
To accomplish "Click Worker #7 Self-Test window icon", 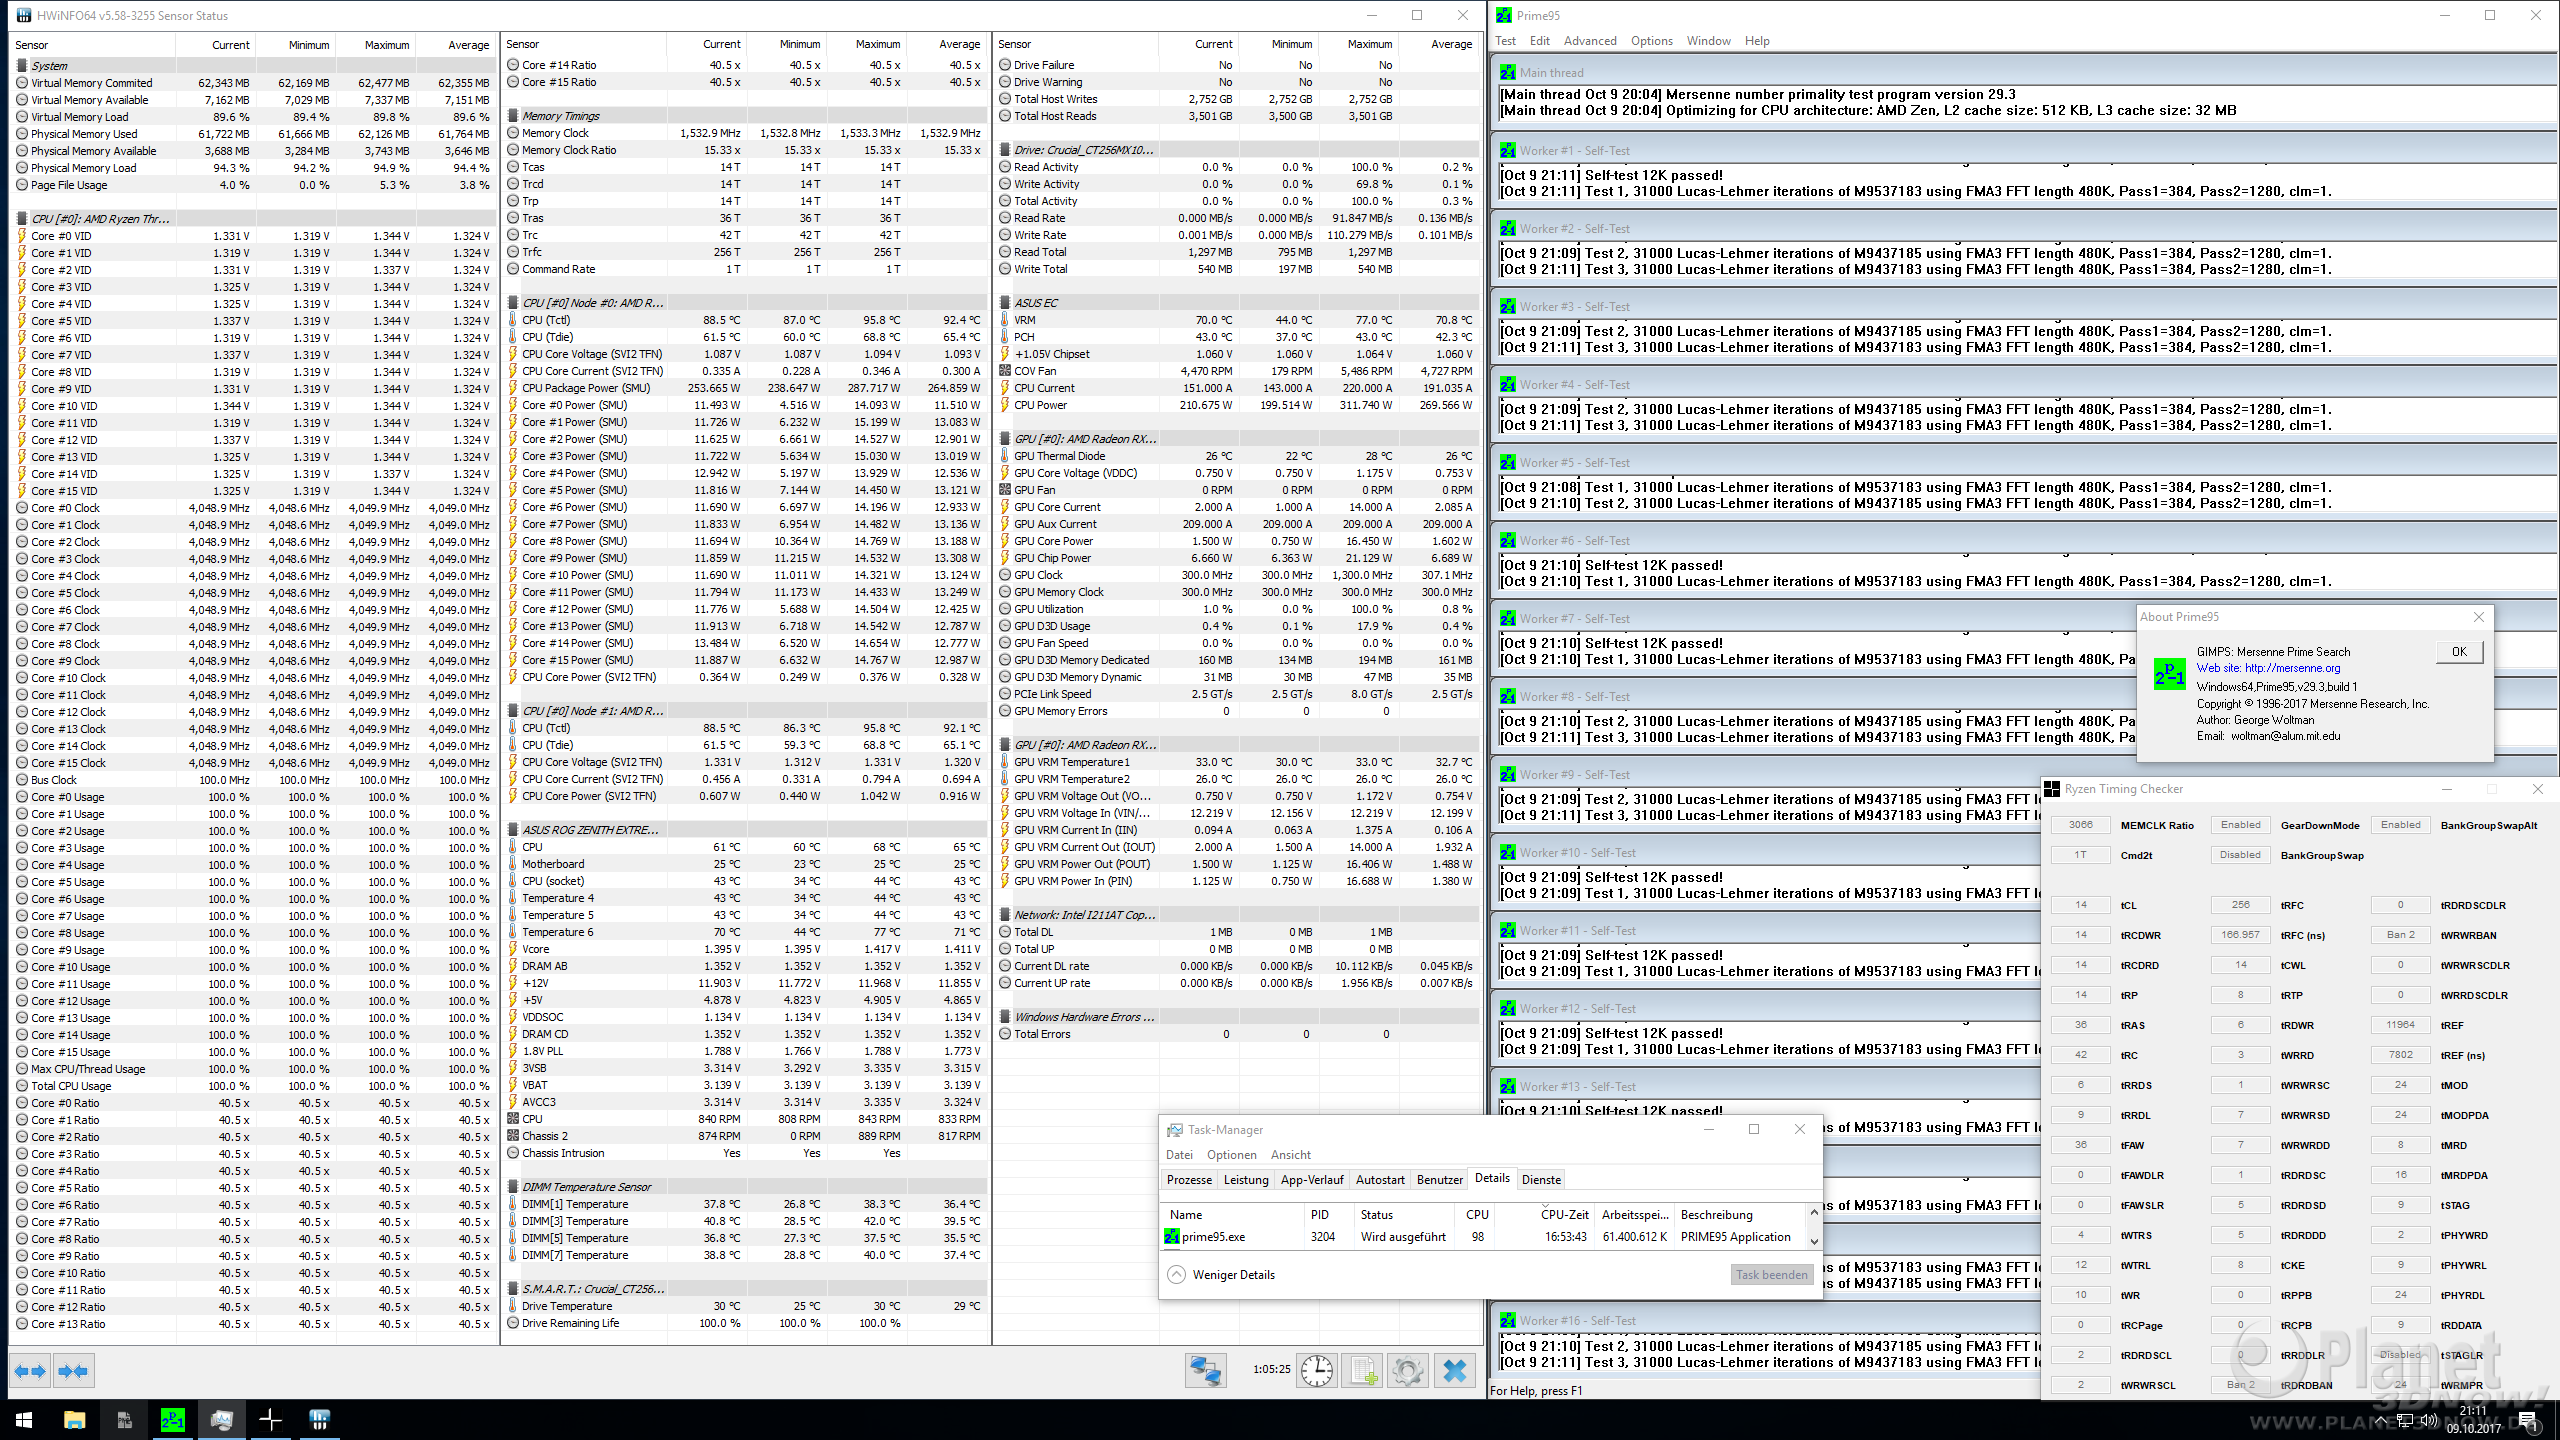I will point(1507,618).
